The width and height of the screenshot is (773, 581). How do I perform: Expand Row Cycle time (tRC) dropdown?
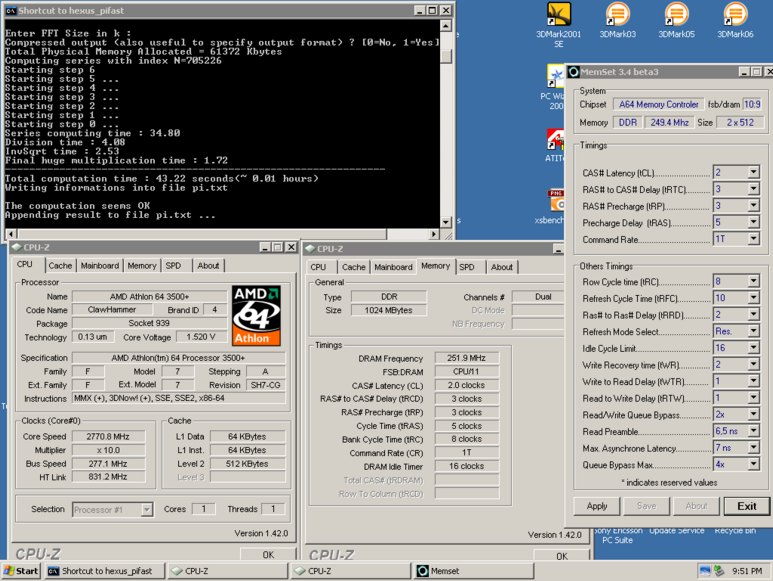753,281
